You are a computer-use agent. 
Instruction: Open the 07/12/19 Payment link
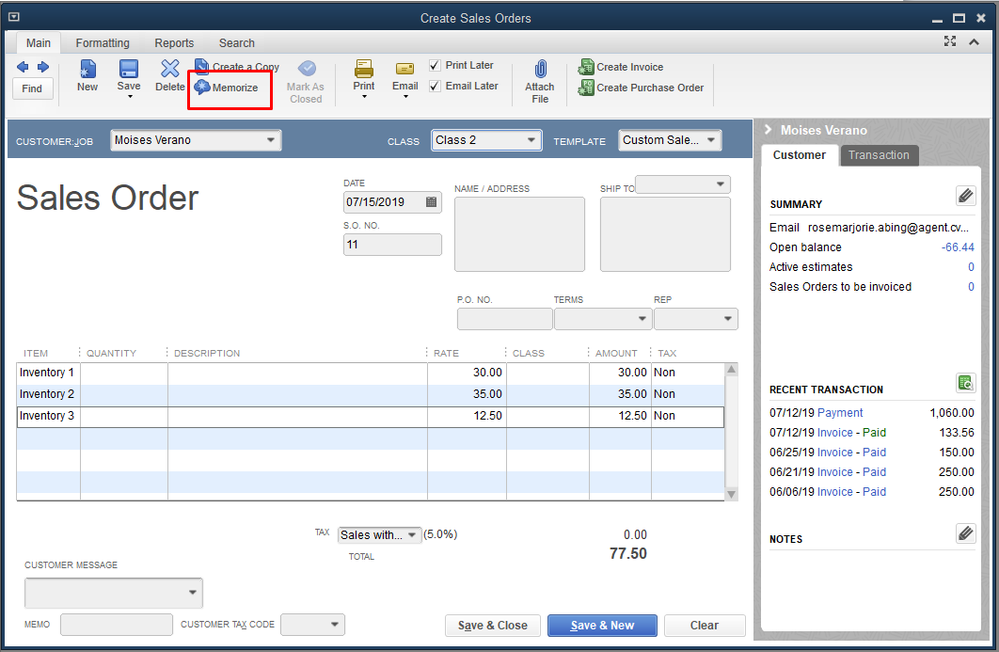tap(840, 413)
